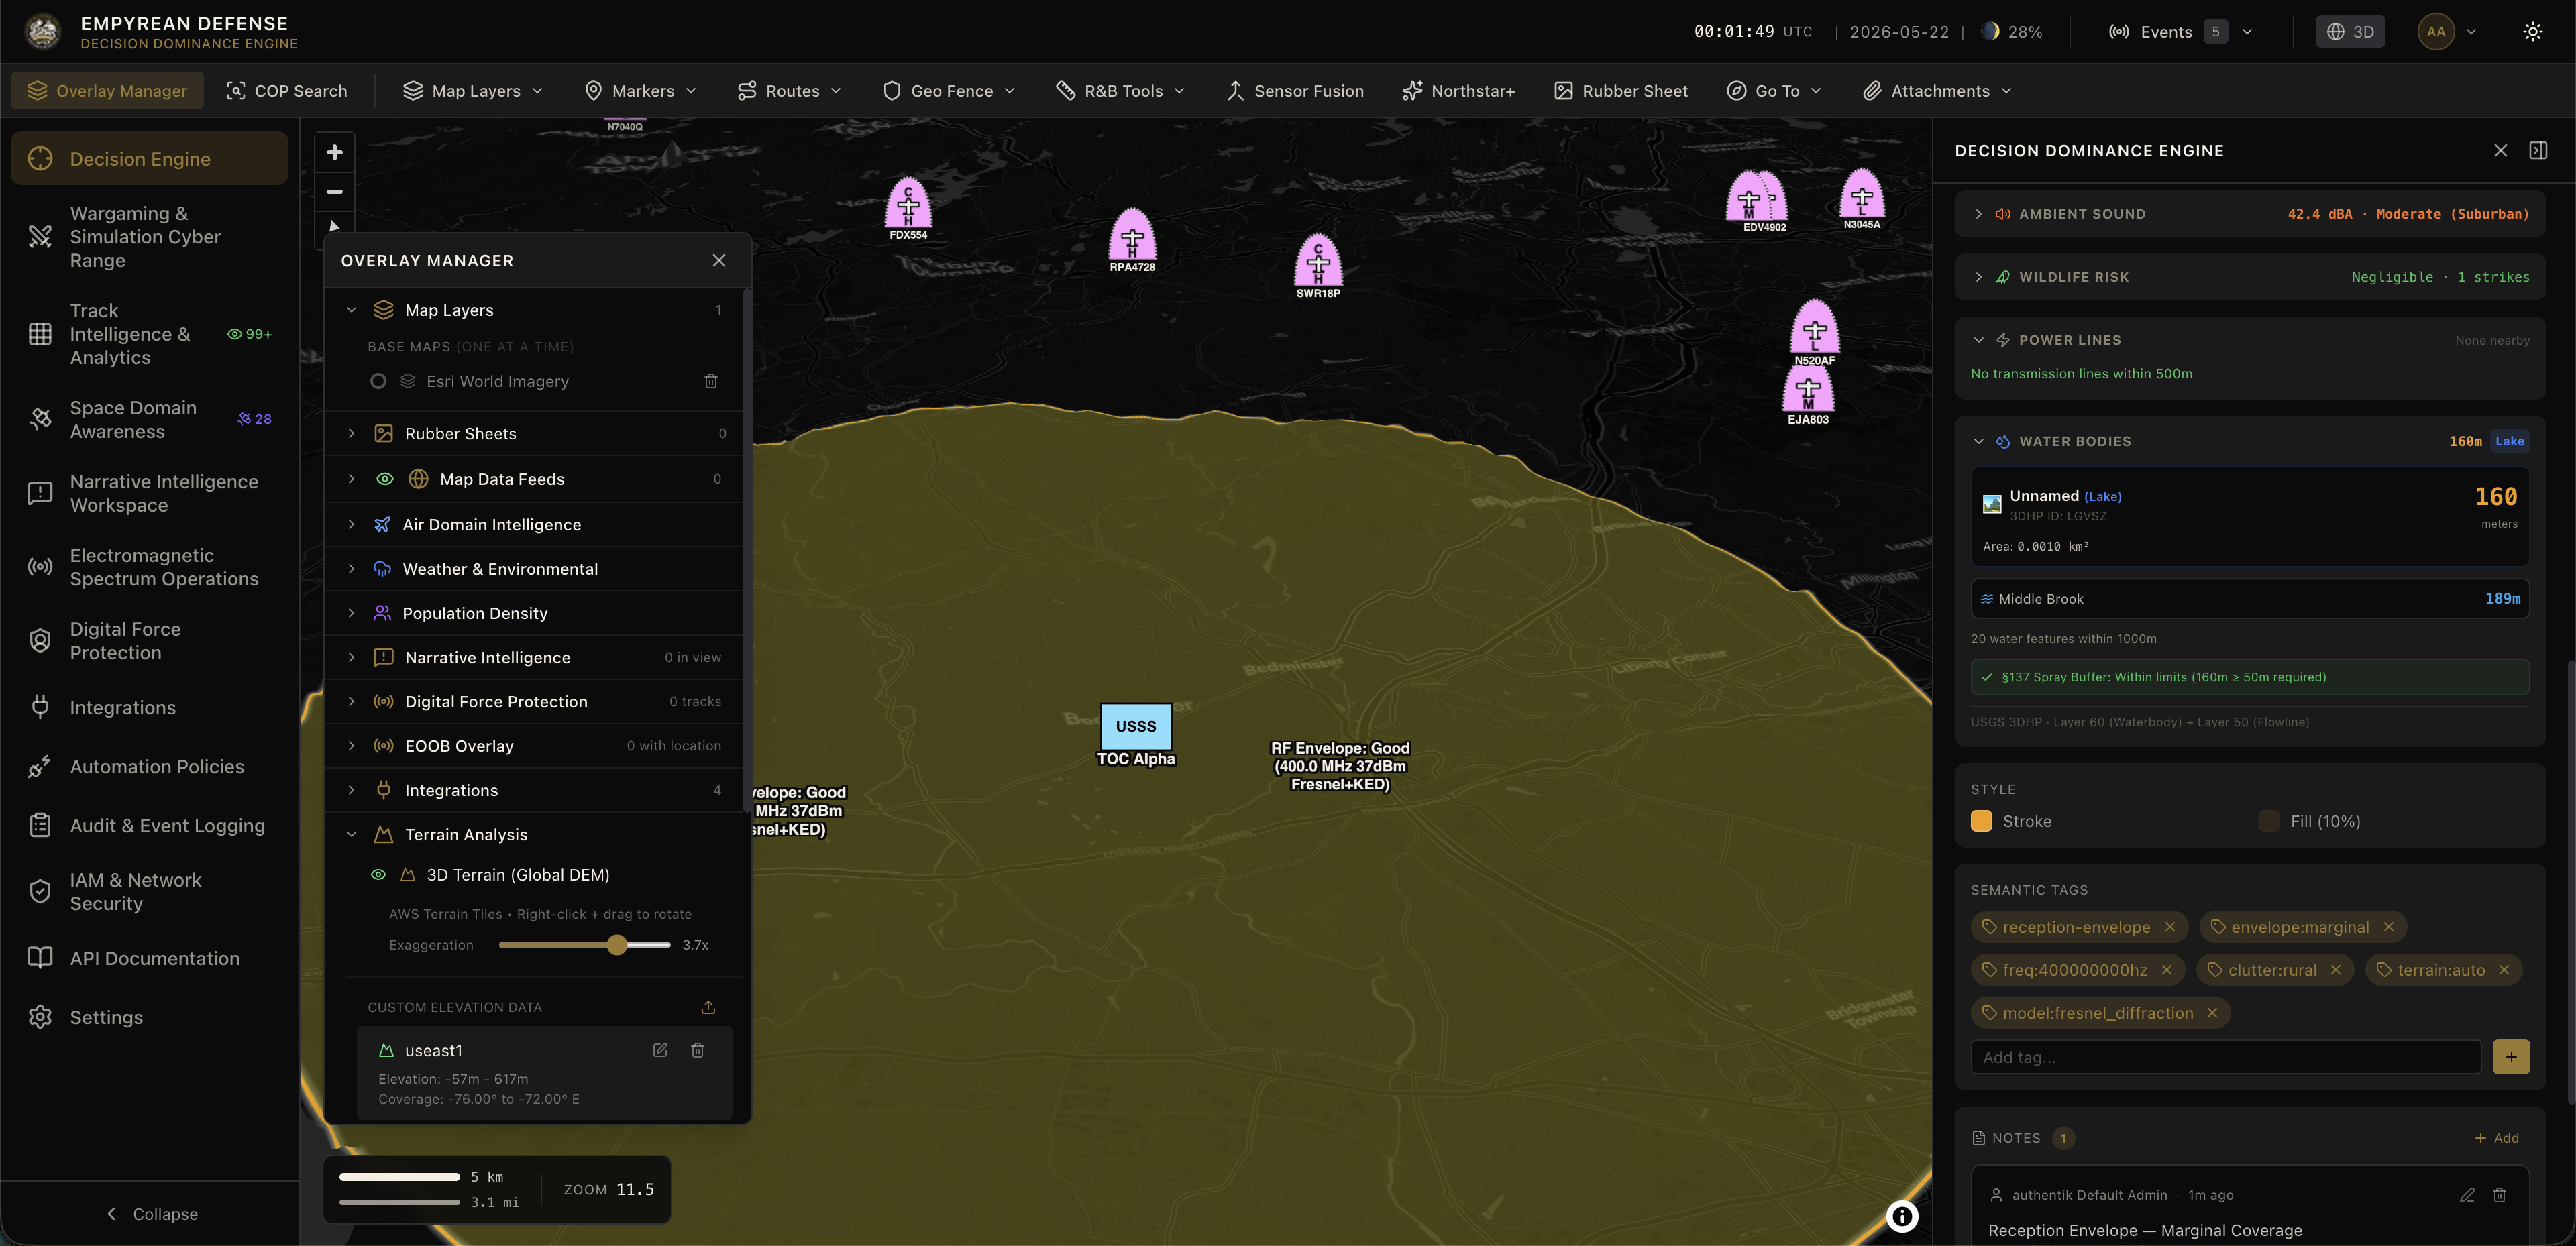Zoom in the map with plus button
2576x1246 pixels.
coord(334,152)
